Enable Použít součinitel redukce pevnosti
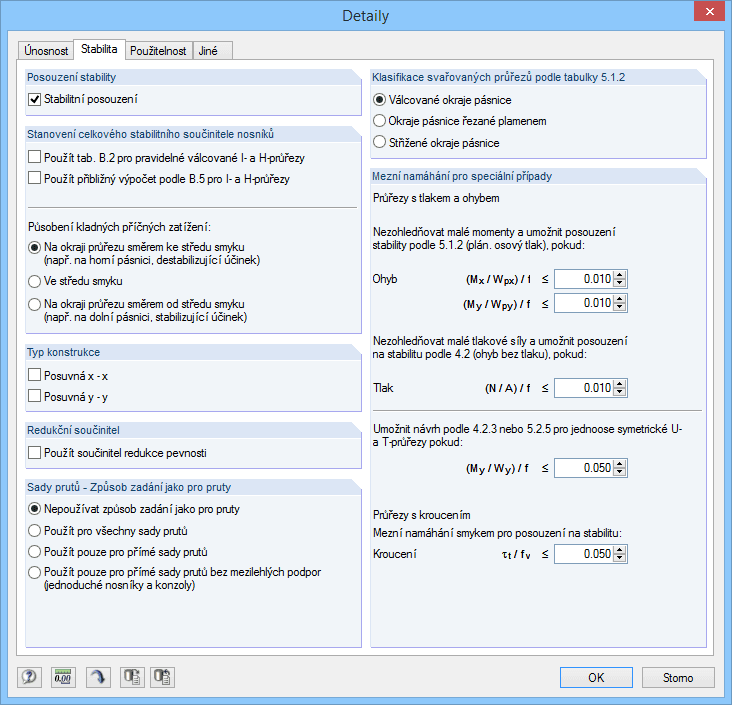 tap(35, 452)
